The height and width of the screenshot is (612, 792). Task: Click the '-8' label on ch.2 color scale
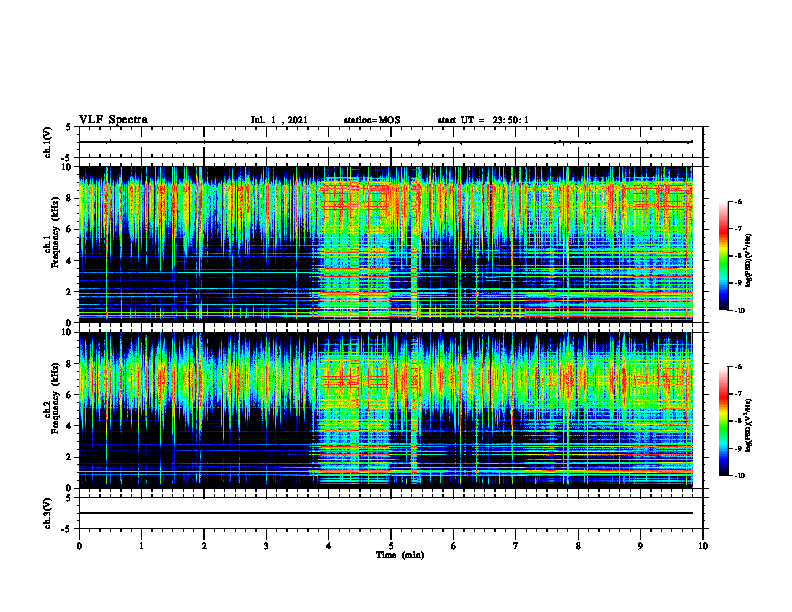(x=738, y=421)
